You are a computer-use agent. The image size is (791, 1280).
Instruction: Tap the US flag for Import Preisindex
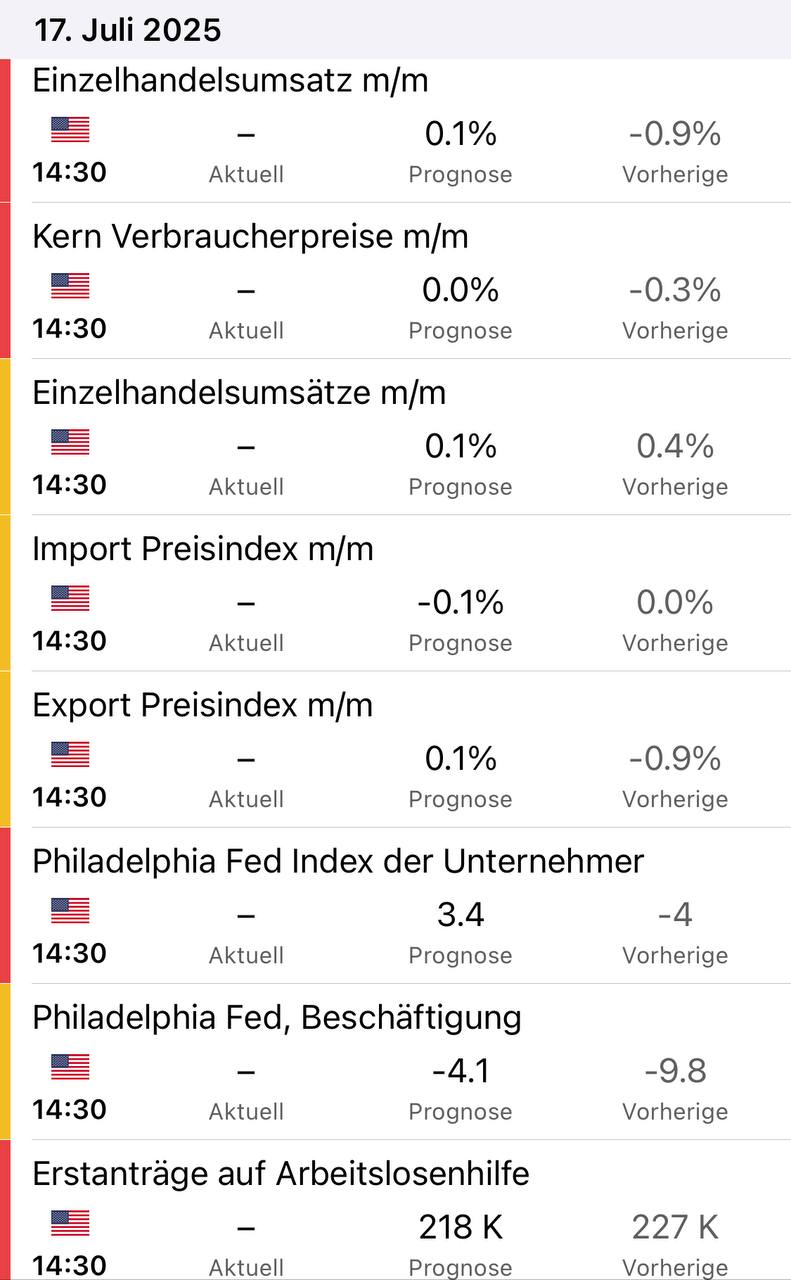coord(70,598)
